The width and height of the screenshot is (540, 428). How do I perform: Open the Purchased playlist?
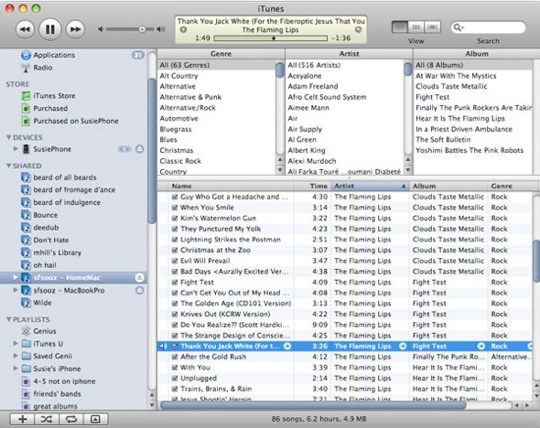(x=50, y=108)
